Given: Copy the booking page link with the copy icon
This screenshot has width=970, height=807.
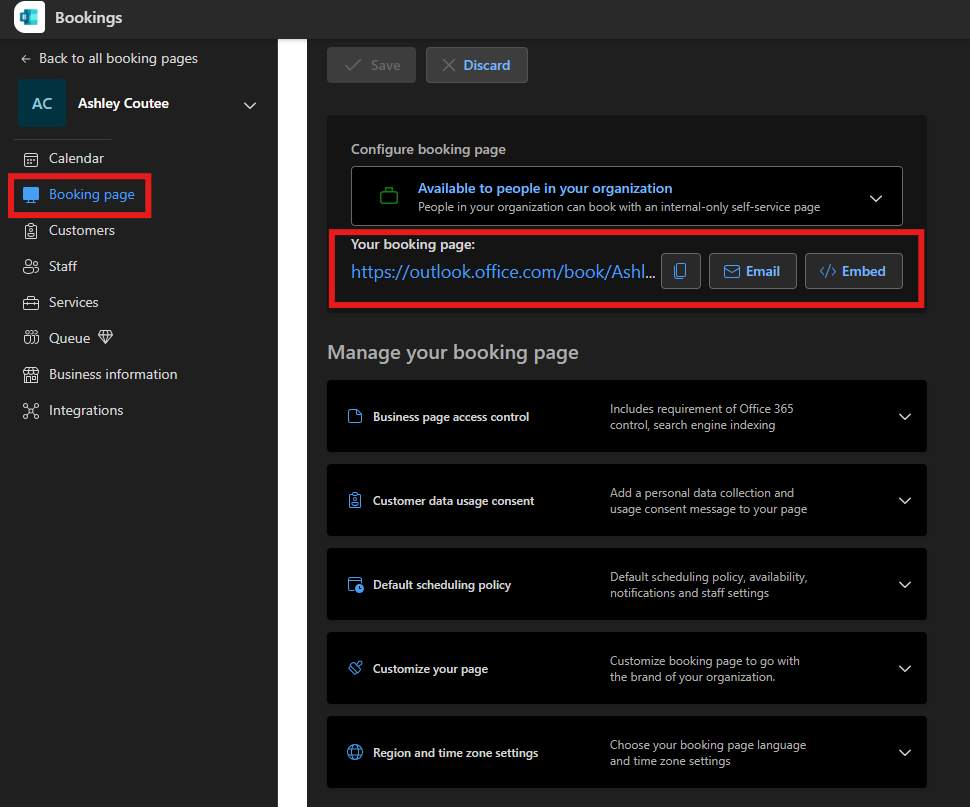Looking at the screenshot, I should 680,271.
